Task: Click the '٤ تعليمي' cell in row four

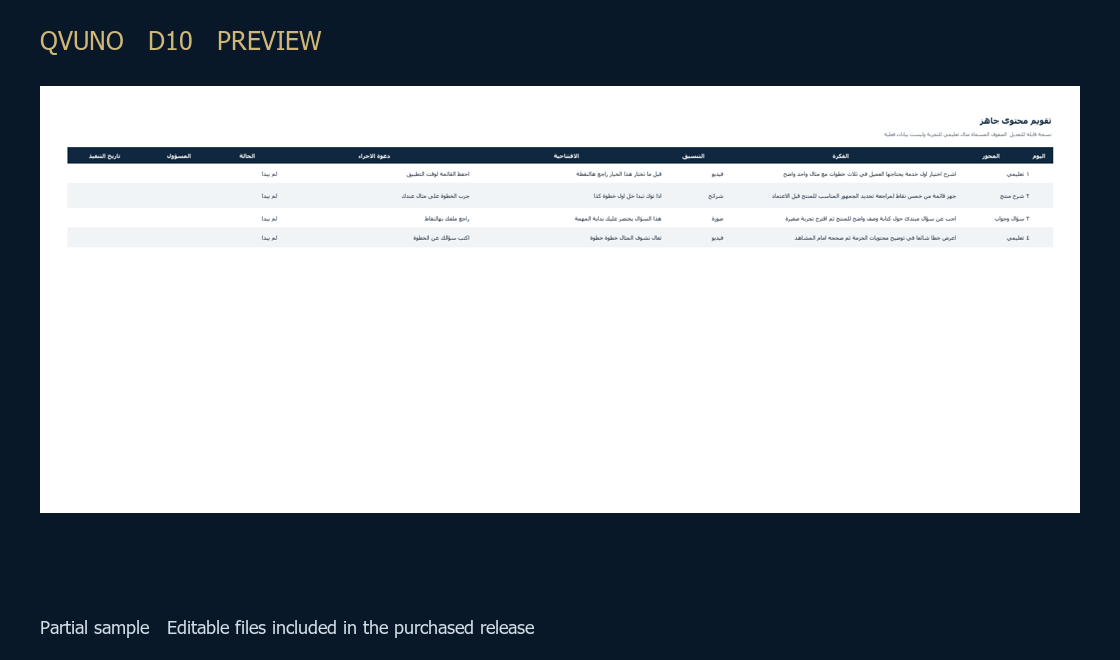Action: click(1018, 238)
